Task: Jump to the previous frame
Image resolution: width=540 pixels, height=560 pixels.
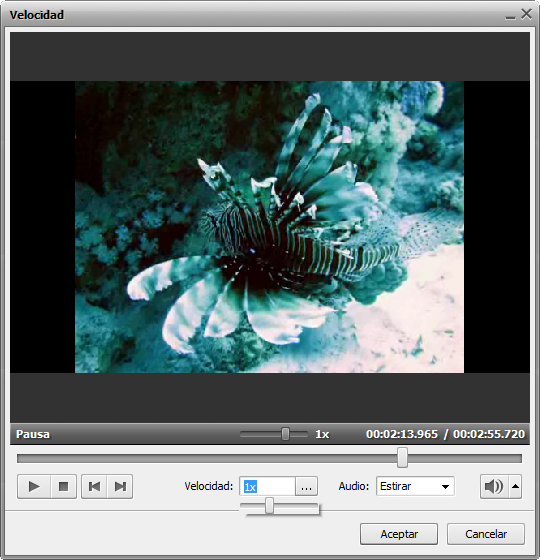Action: (x=94, y=486)
